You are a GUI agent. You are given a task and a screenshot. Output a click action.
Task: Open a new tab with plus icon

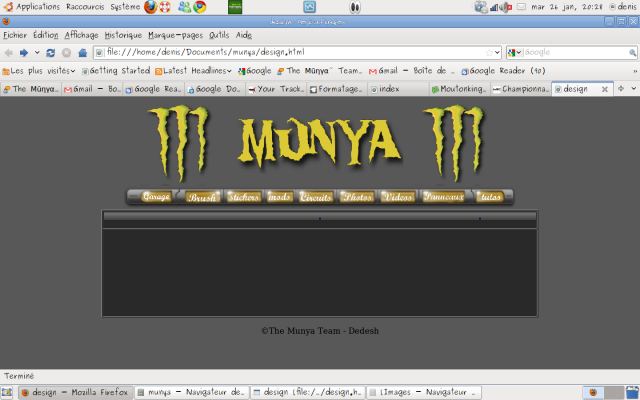coord(621,88)
